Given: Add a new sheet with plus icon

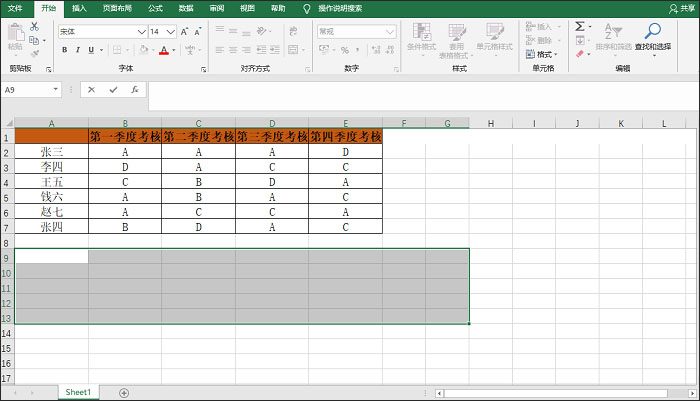Looking at the screenshot, I should pos(124,393).
